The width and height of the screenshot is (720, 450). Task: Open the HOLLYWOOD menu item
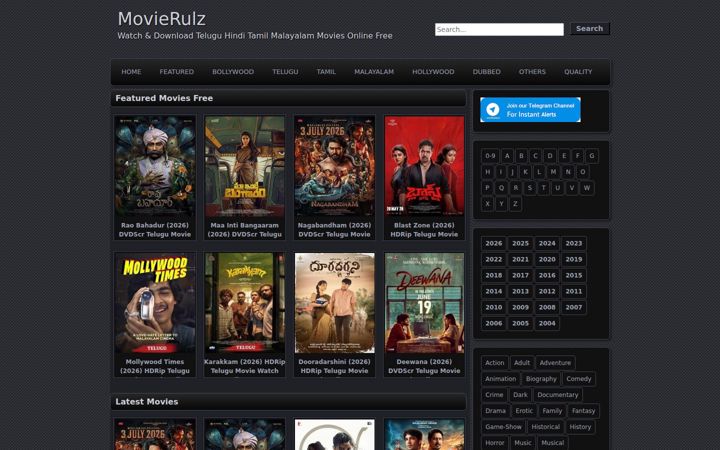[433, 72]
